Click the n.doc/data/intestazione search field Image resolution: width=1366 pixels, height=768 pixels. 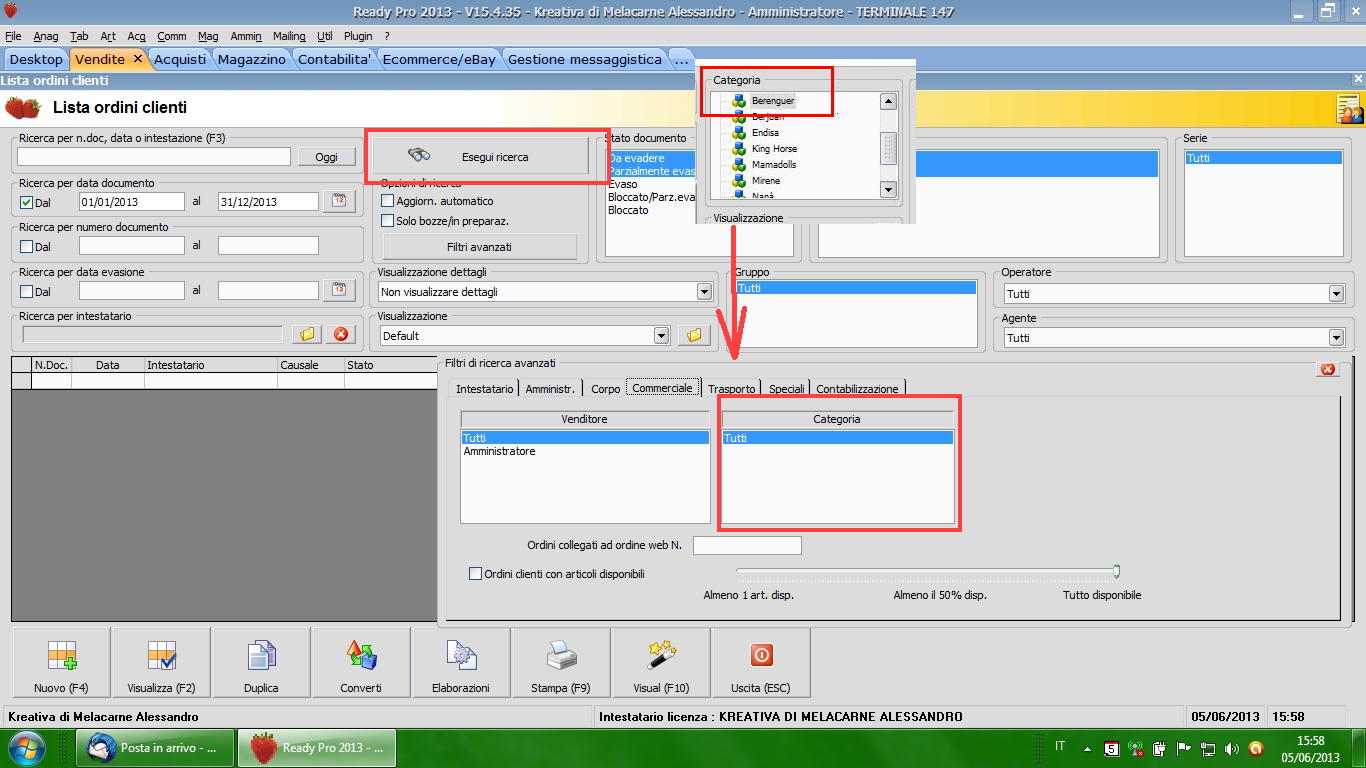tap(154, 156)
